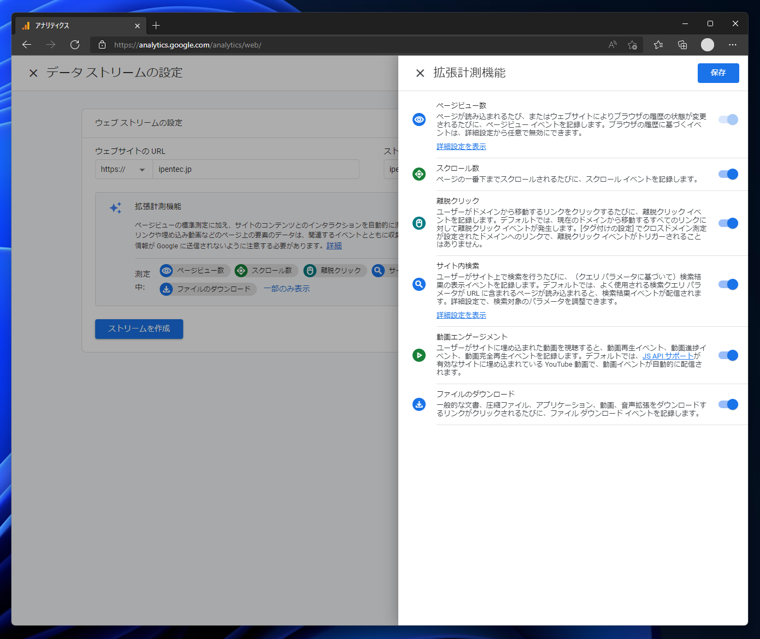
Task: Open the https:// protocol dropdown
Action: click(123, 169)
